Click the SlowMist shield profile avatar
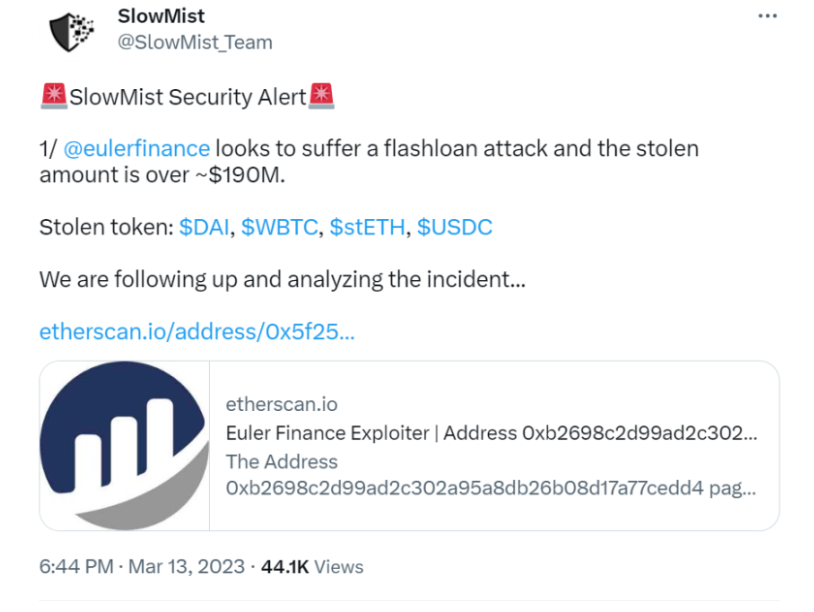Screen dimensions: 814x612 pos(72,31)
